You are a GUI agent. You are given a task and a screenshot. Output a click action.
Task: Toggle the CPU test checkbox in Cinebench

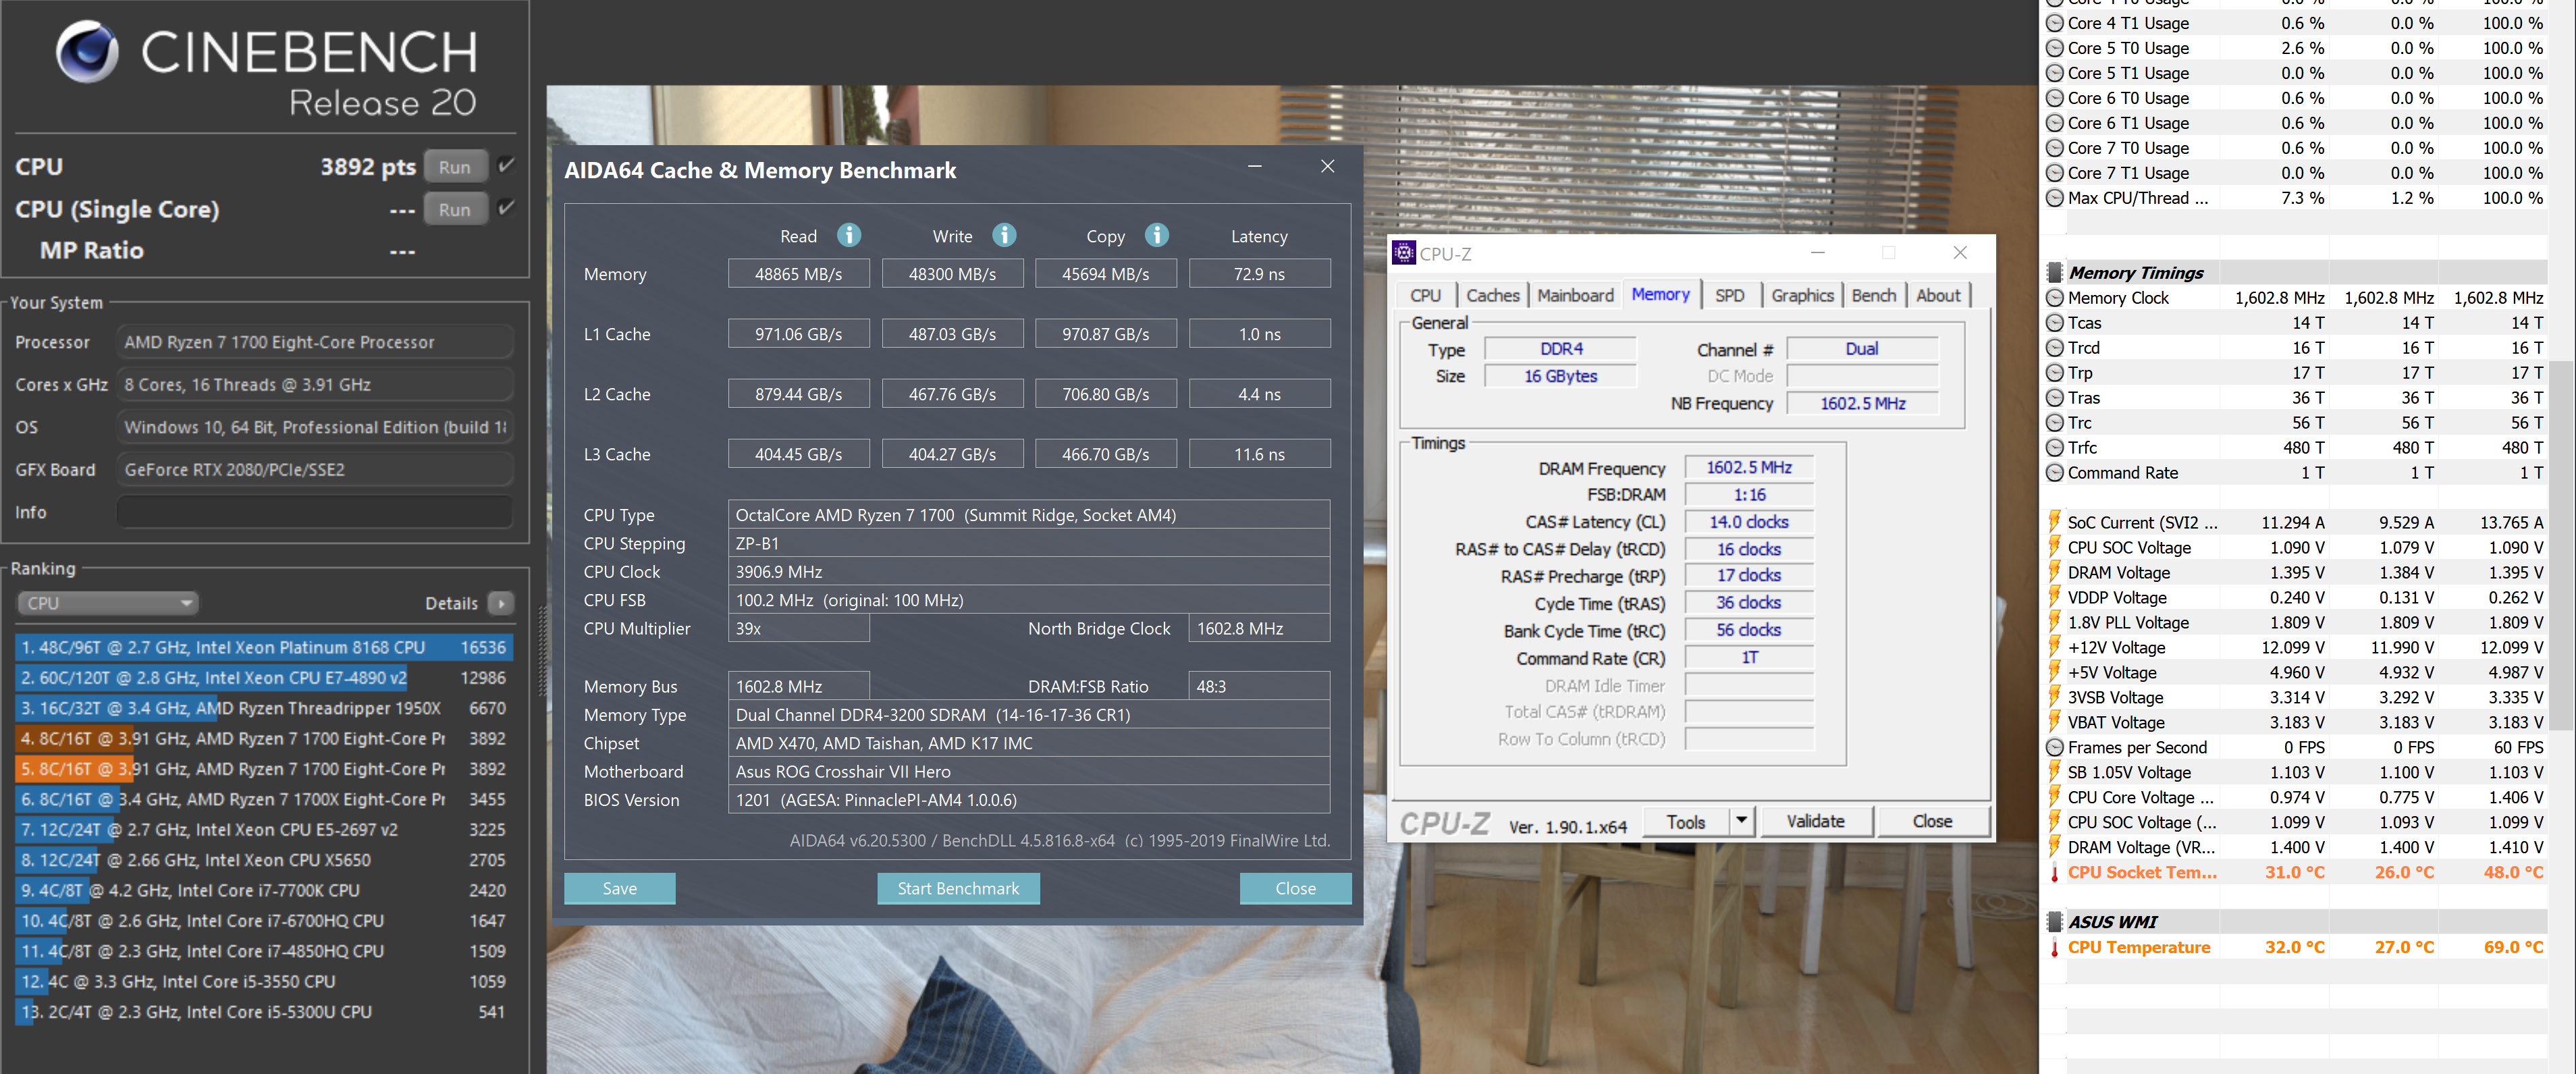506,165
